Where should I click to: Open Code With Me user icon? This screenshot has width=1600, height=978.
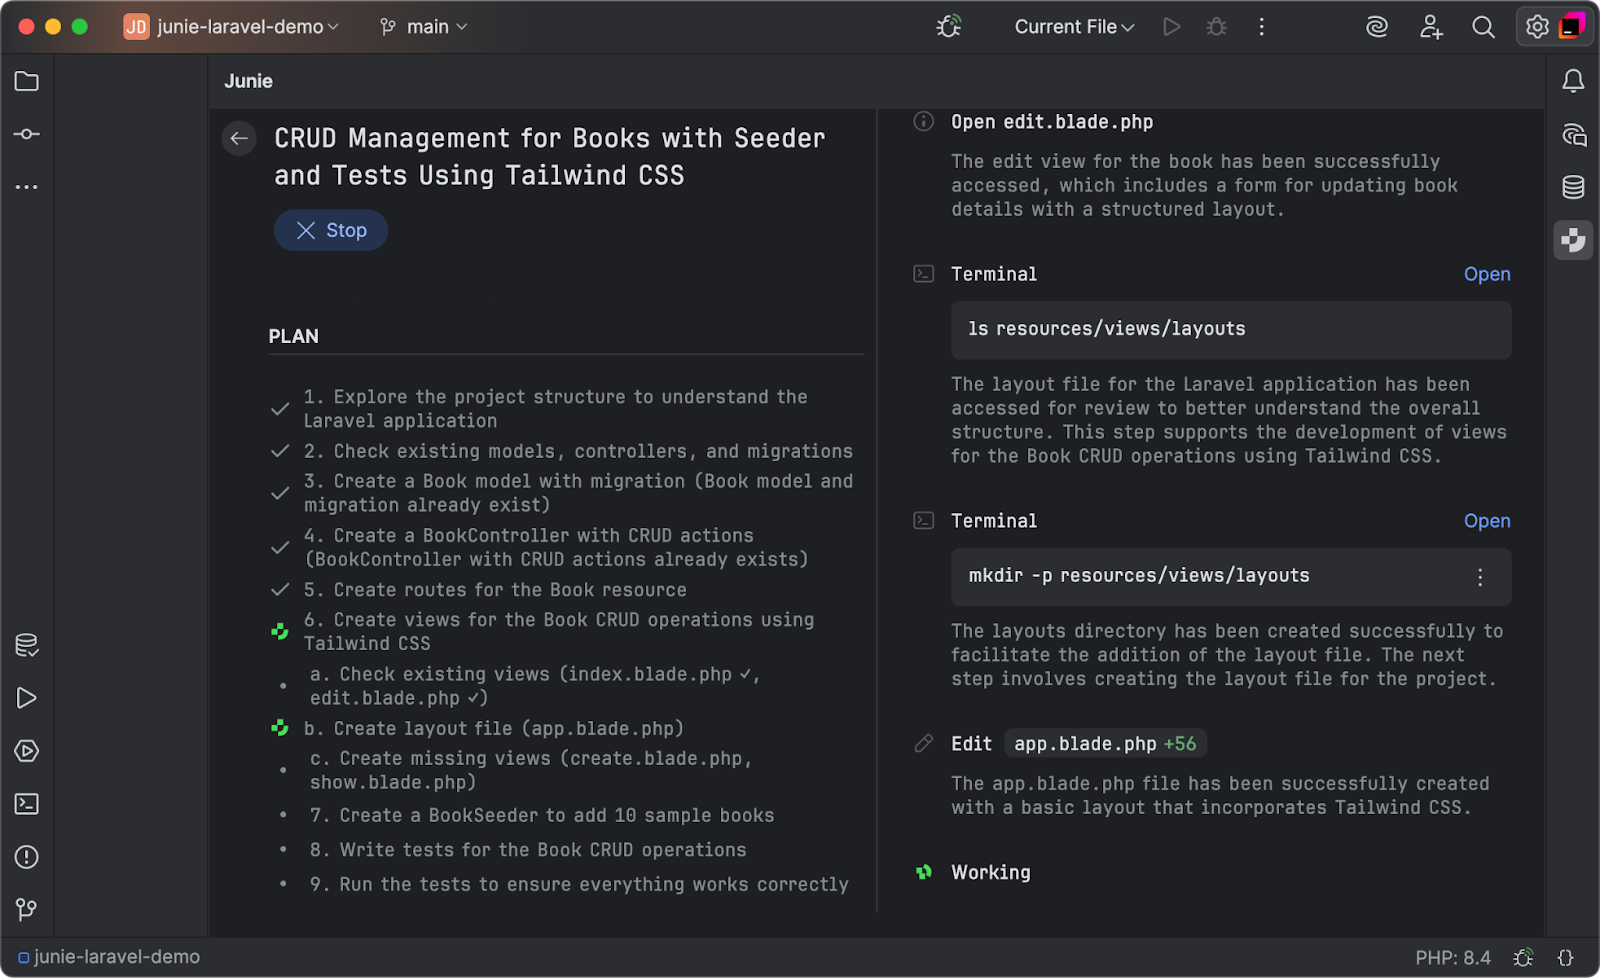click(x=1431, y=27)
